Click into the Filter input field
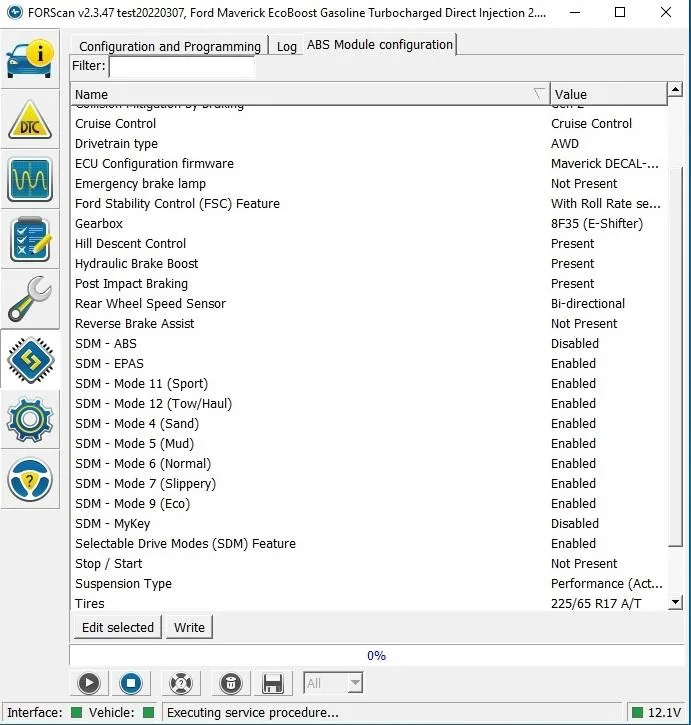Screen dimensions: 691x725 [182, 67]
